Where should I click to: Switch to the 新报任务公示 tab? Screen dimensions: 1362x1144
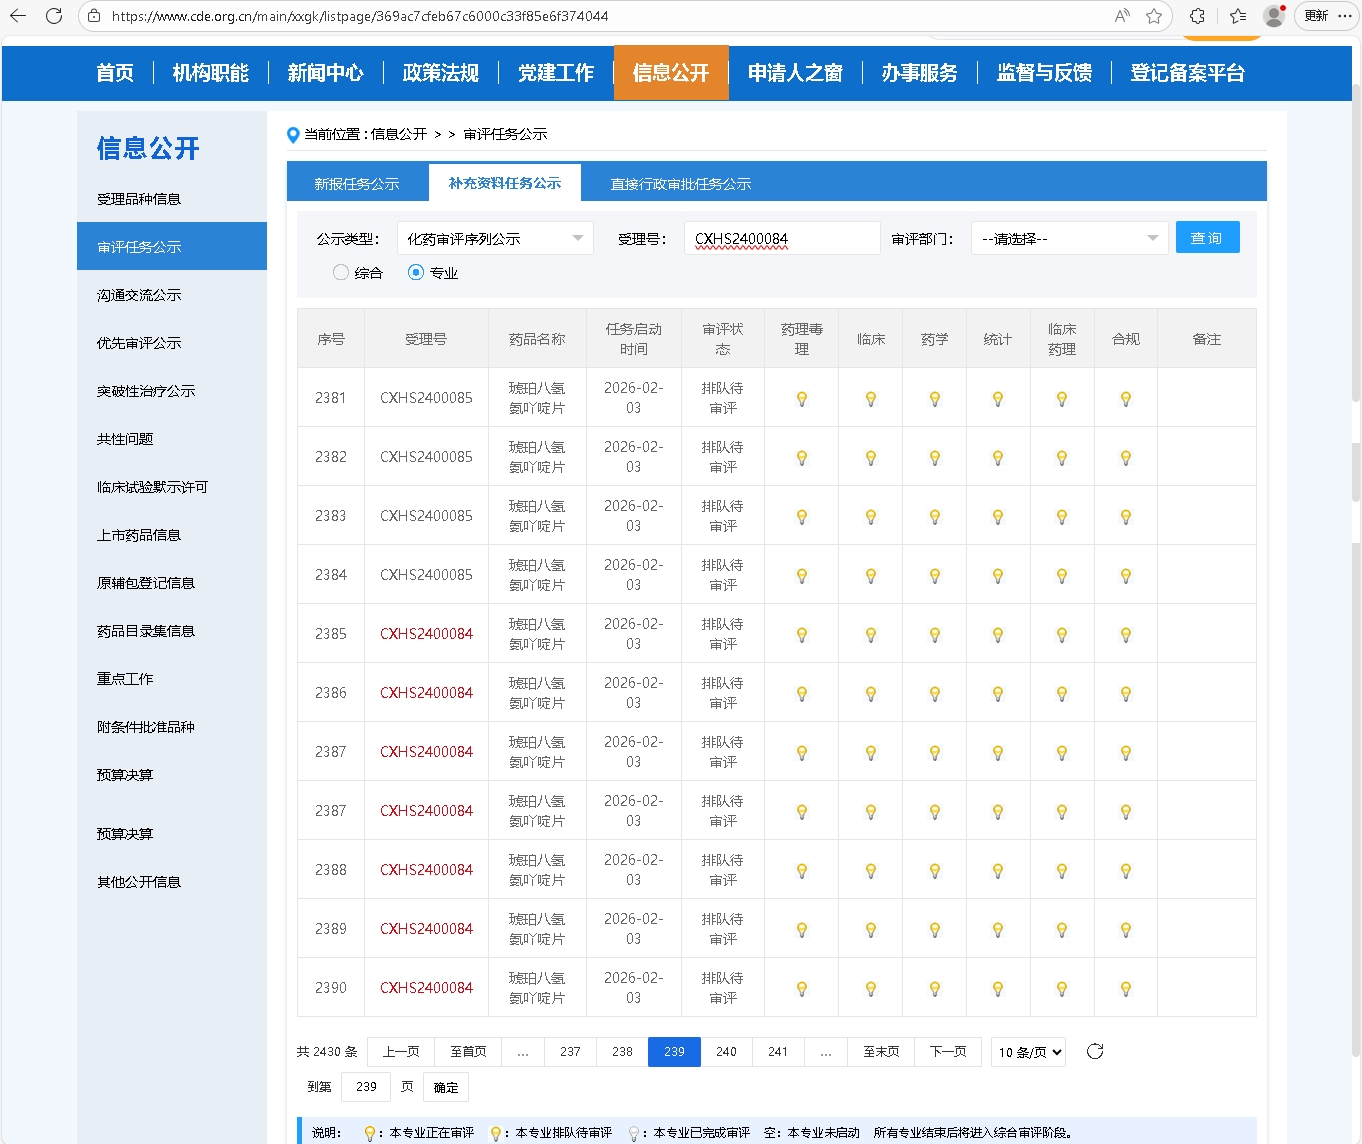(357, 183)
